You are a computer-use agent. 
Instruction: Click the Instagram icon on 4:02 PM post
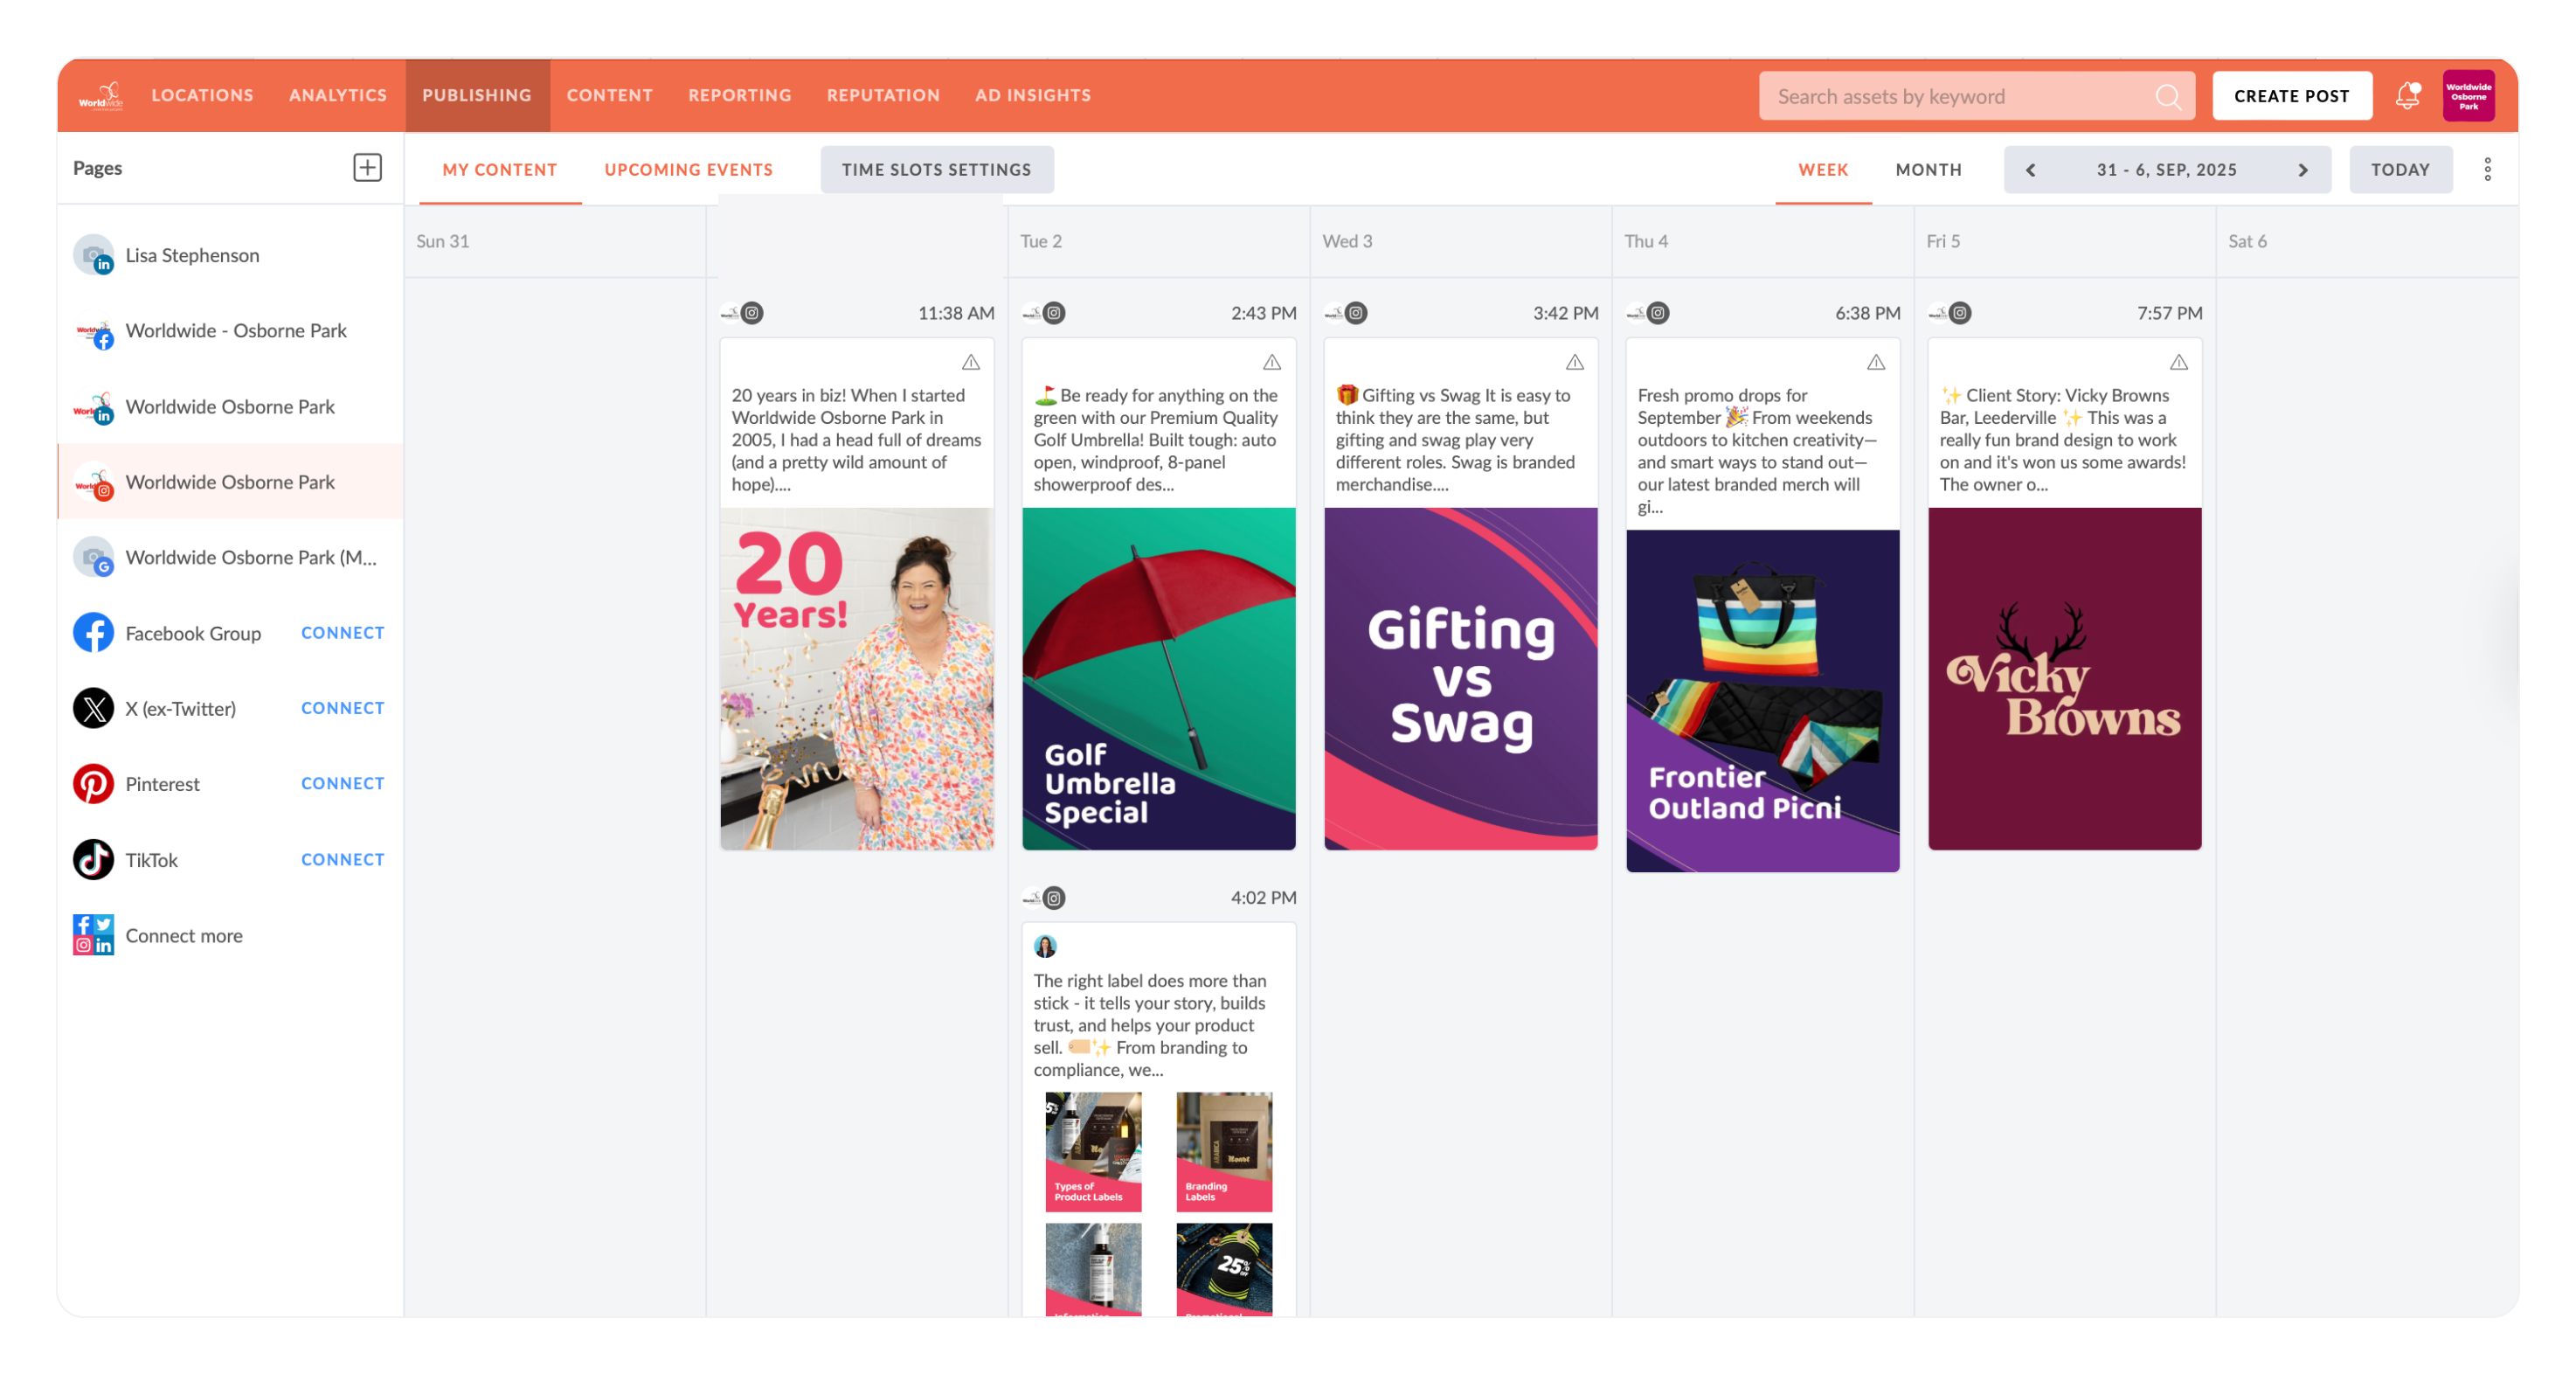(x=1054, y=898)
